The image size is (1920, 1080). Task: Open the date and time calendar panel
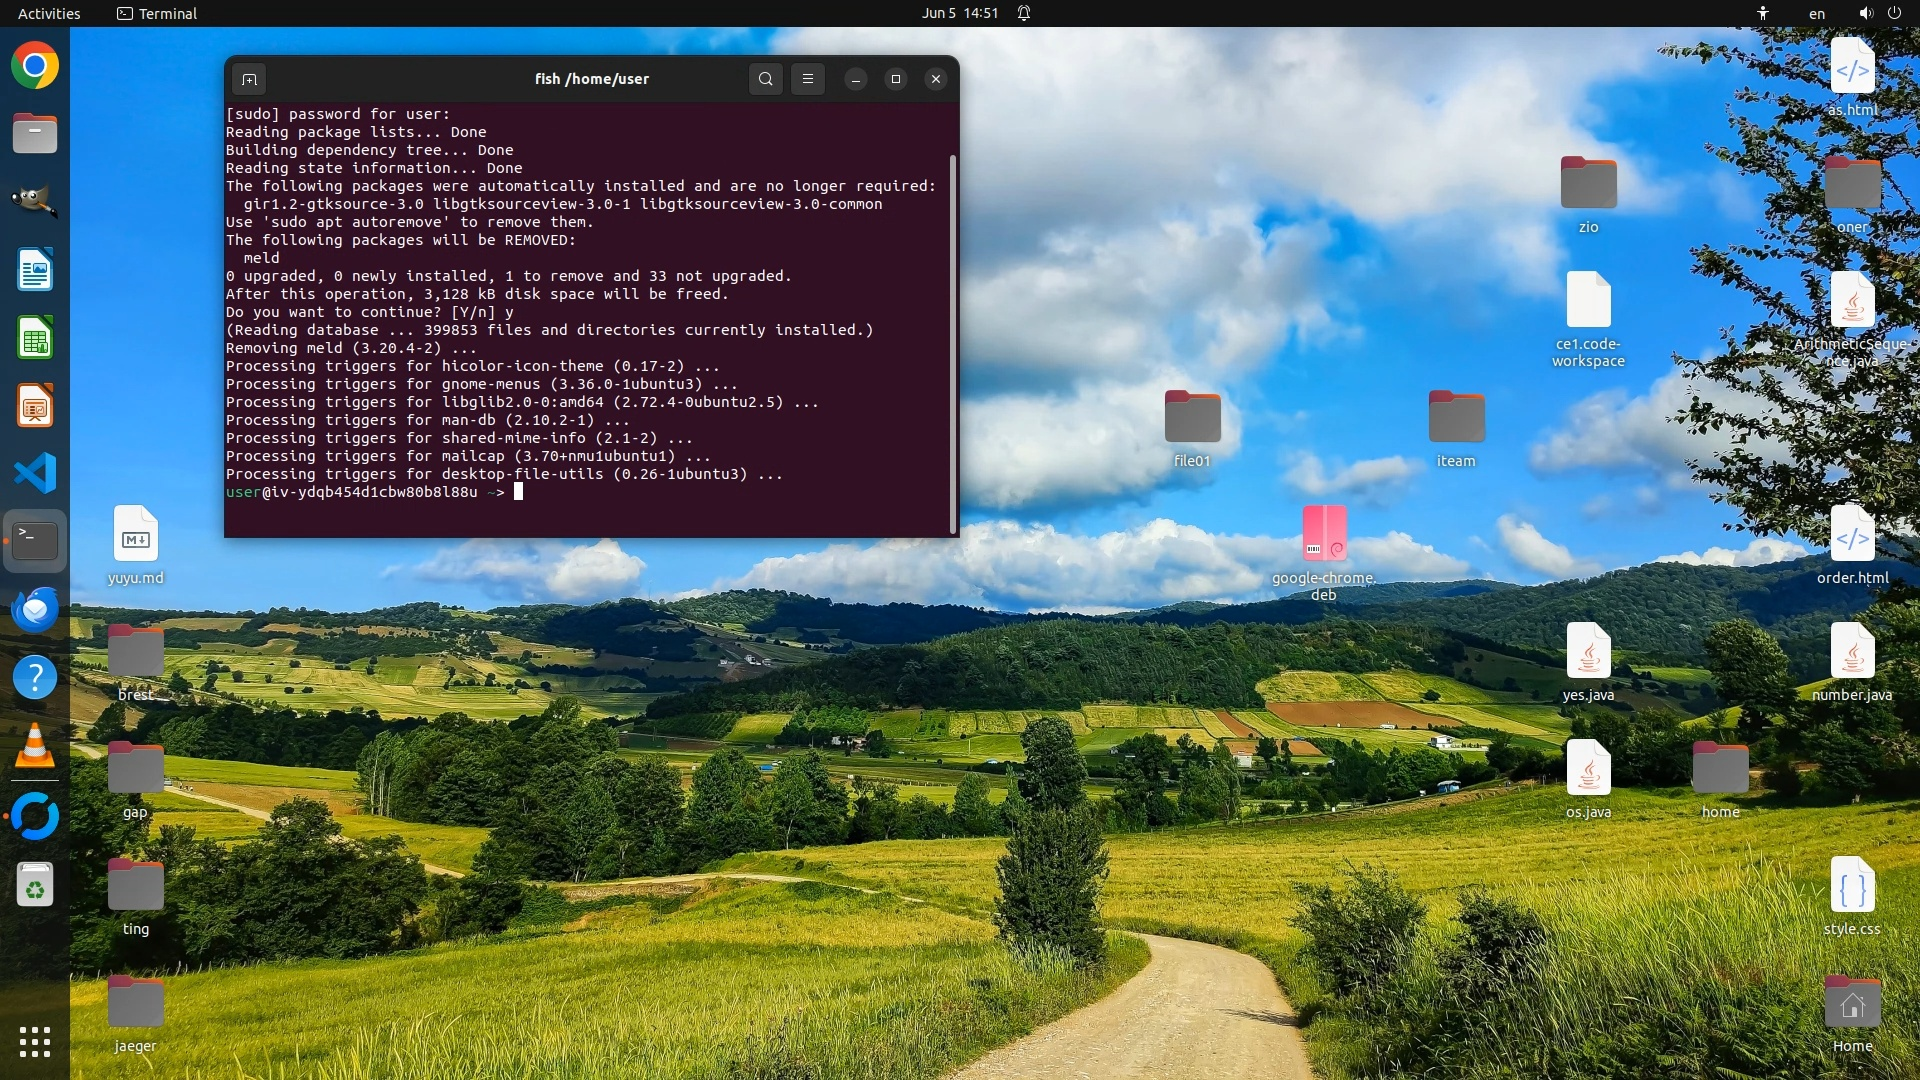[959, 13]
